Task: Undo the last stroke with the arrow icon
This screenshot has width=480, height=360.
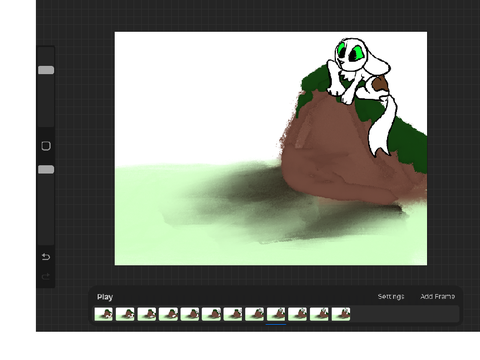Action: [46, 257]
